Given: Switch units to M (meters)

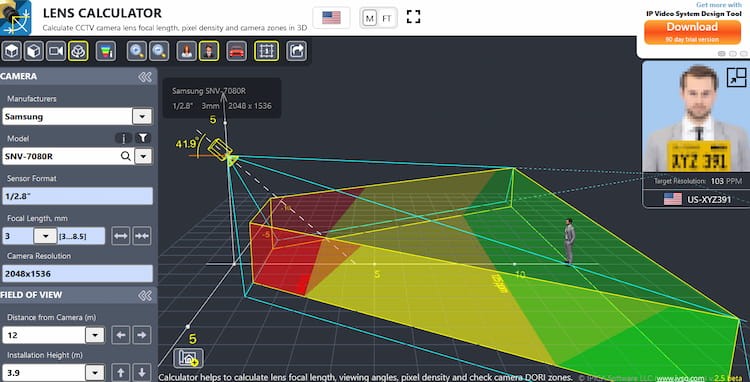Looking at the screenshot, I should click(369, 19).
